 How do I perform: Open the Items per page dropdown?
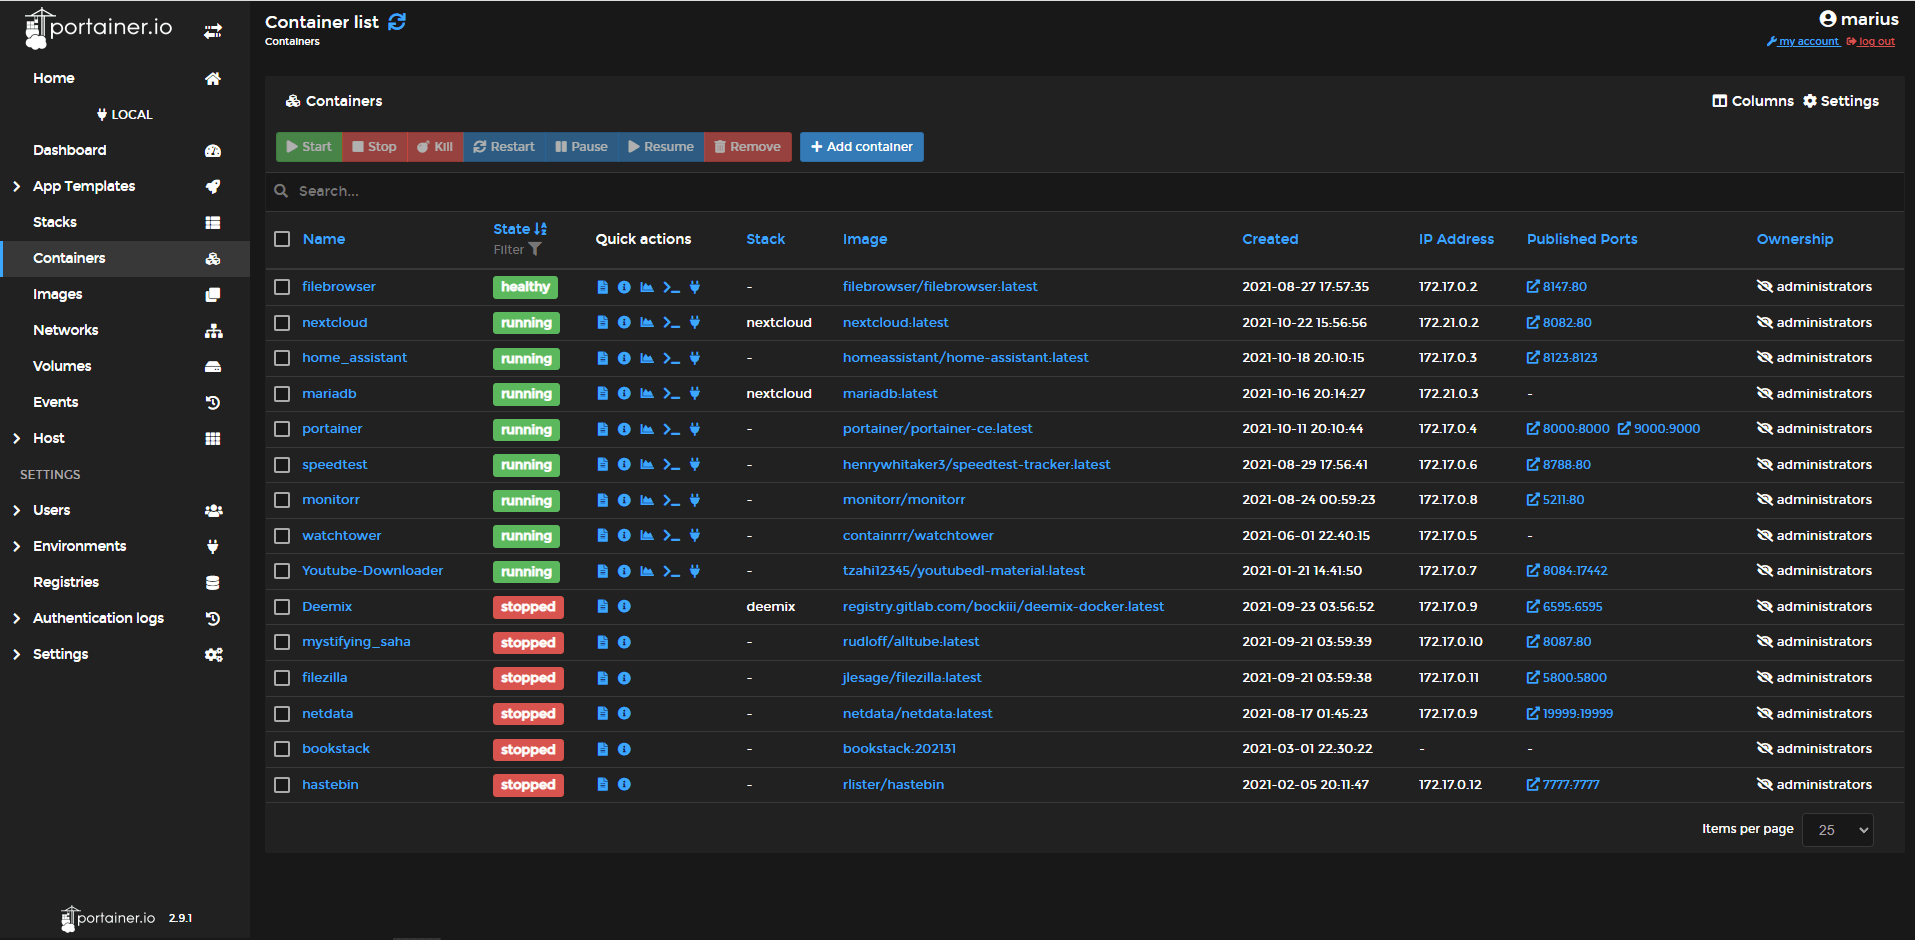coord(1837,830)
